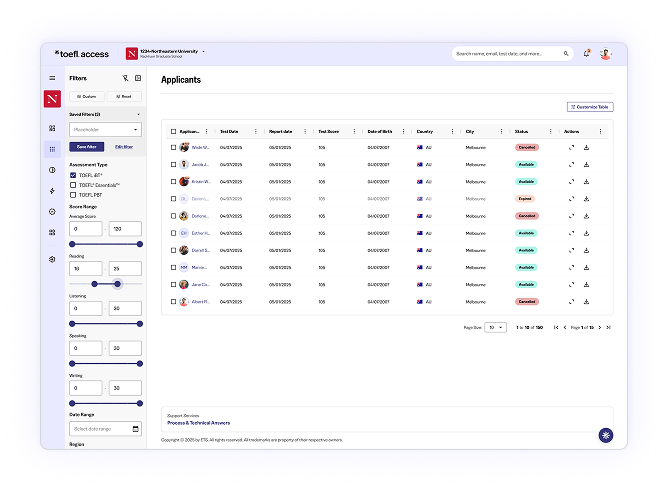The height and width of the screenshot is (488, 668).
Task: Download the first row's score report
Action: pos(587,147)
